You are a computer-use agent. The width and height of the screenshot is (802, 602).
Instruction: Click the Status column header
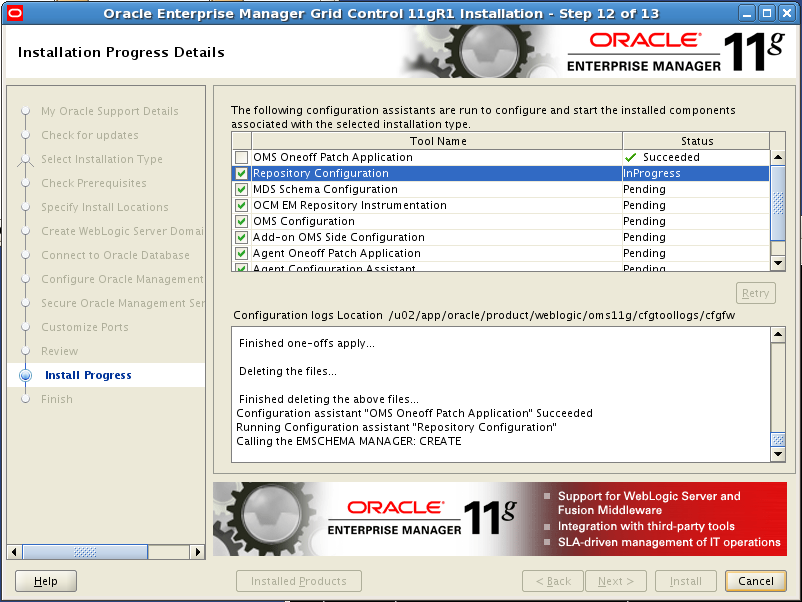click(697, 141)
